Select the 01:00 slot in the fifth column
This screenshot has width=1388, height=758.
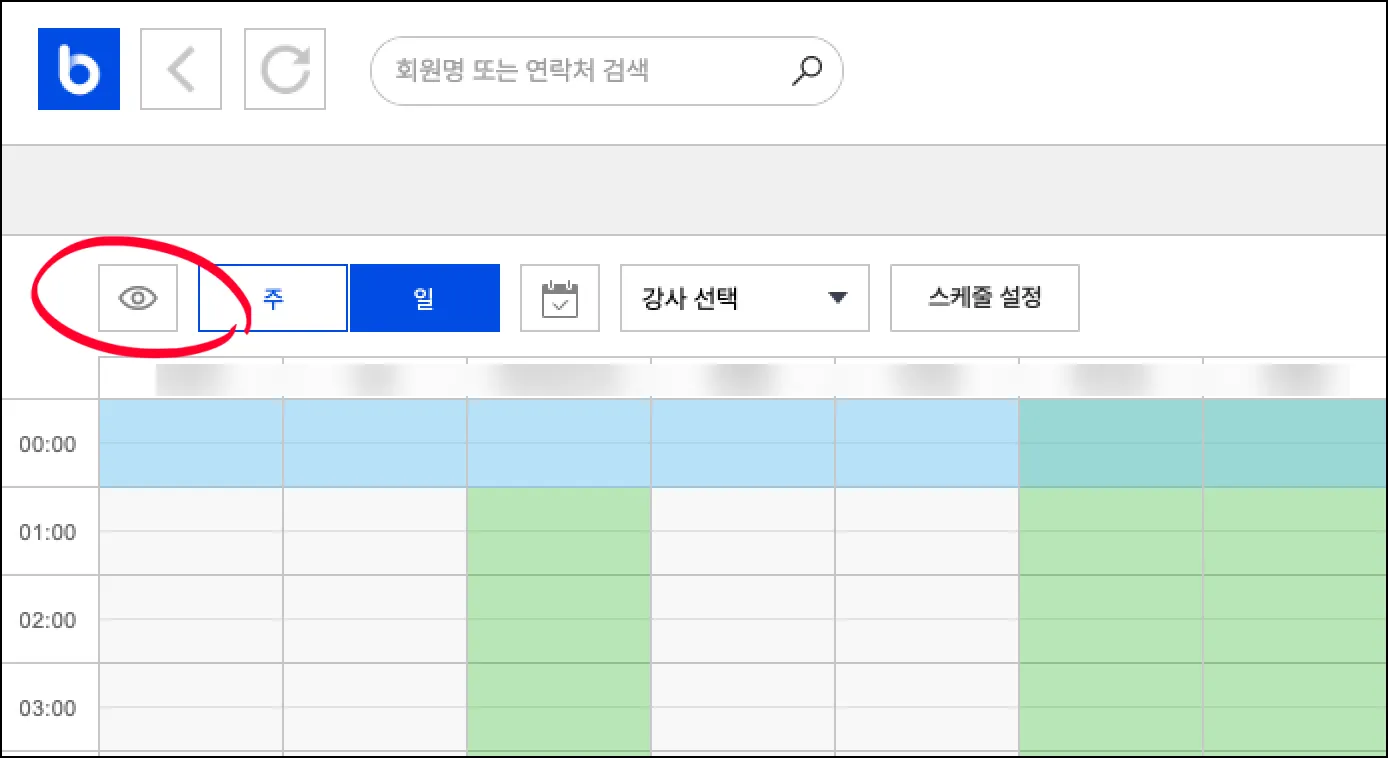[927, 531]
